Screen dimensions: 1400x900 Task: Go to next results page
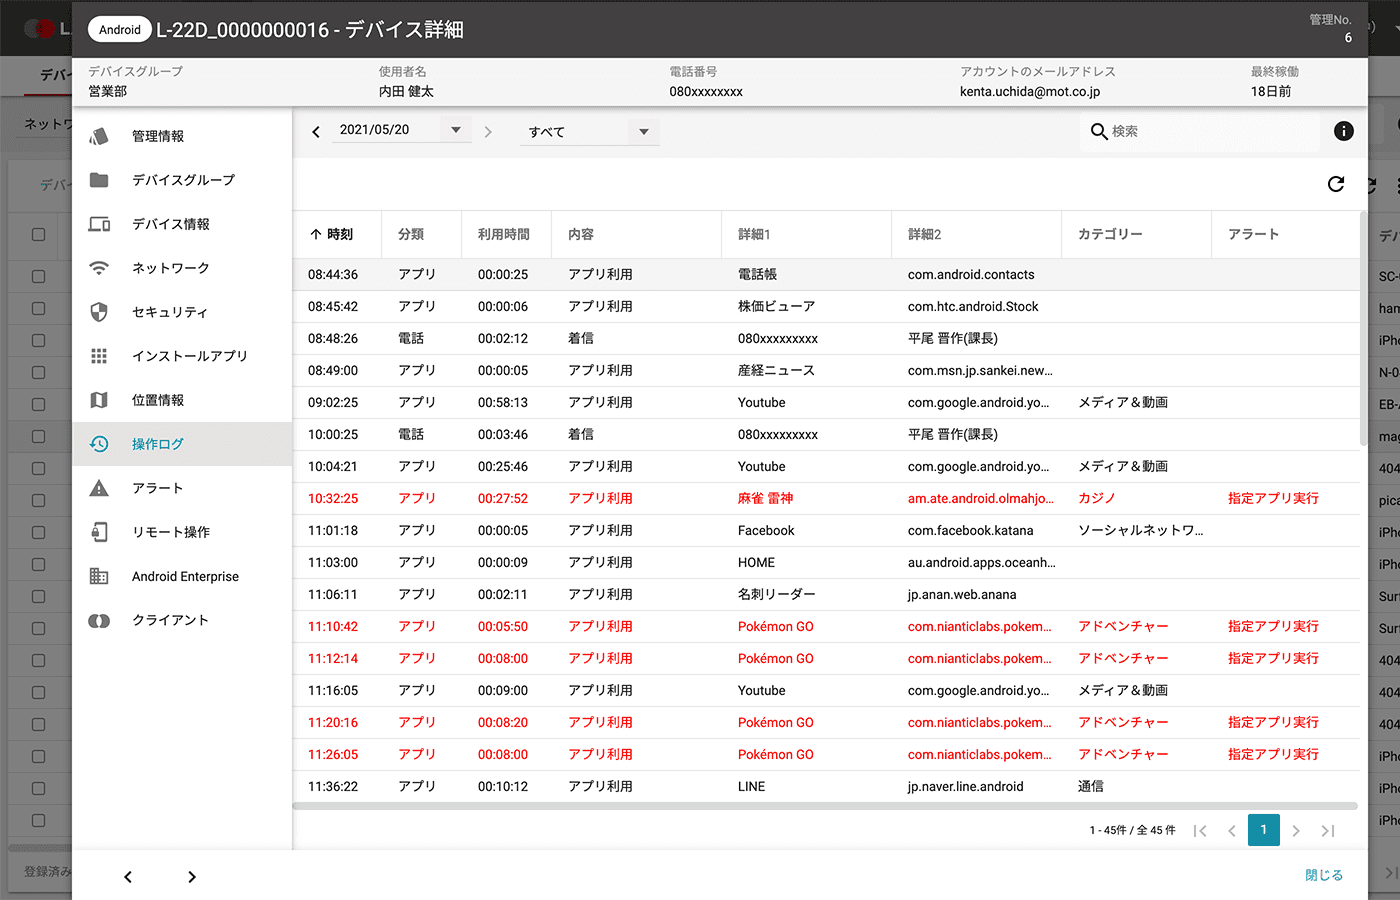1296,831
